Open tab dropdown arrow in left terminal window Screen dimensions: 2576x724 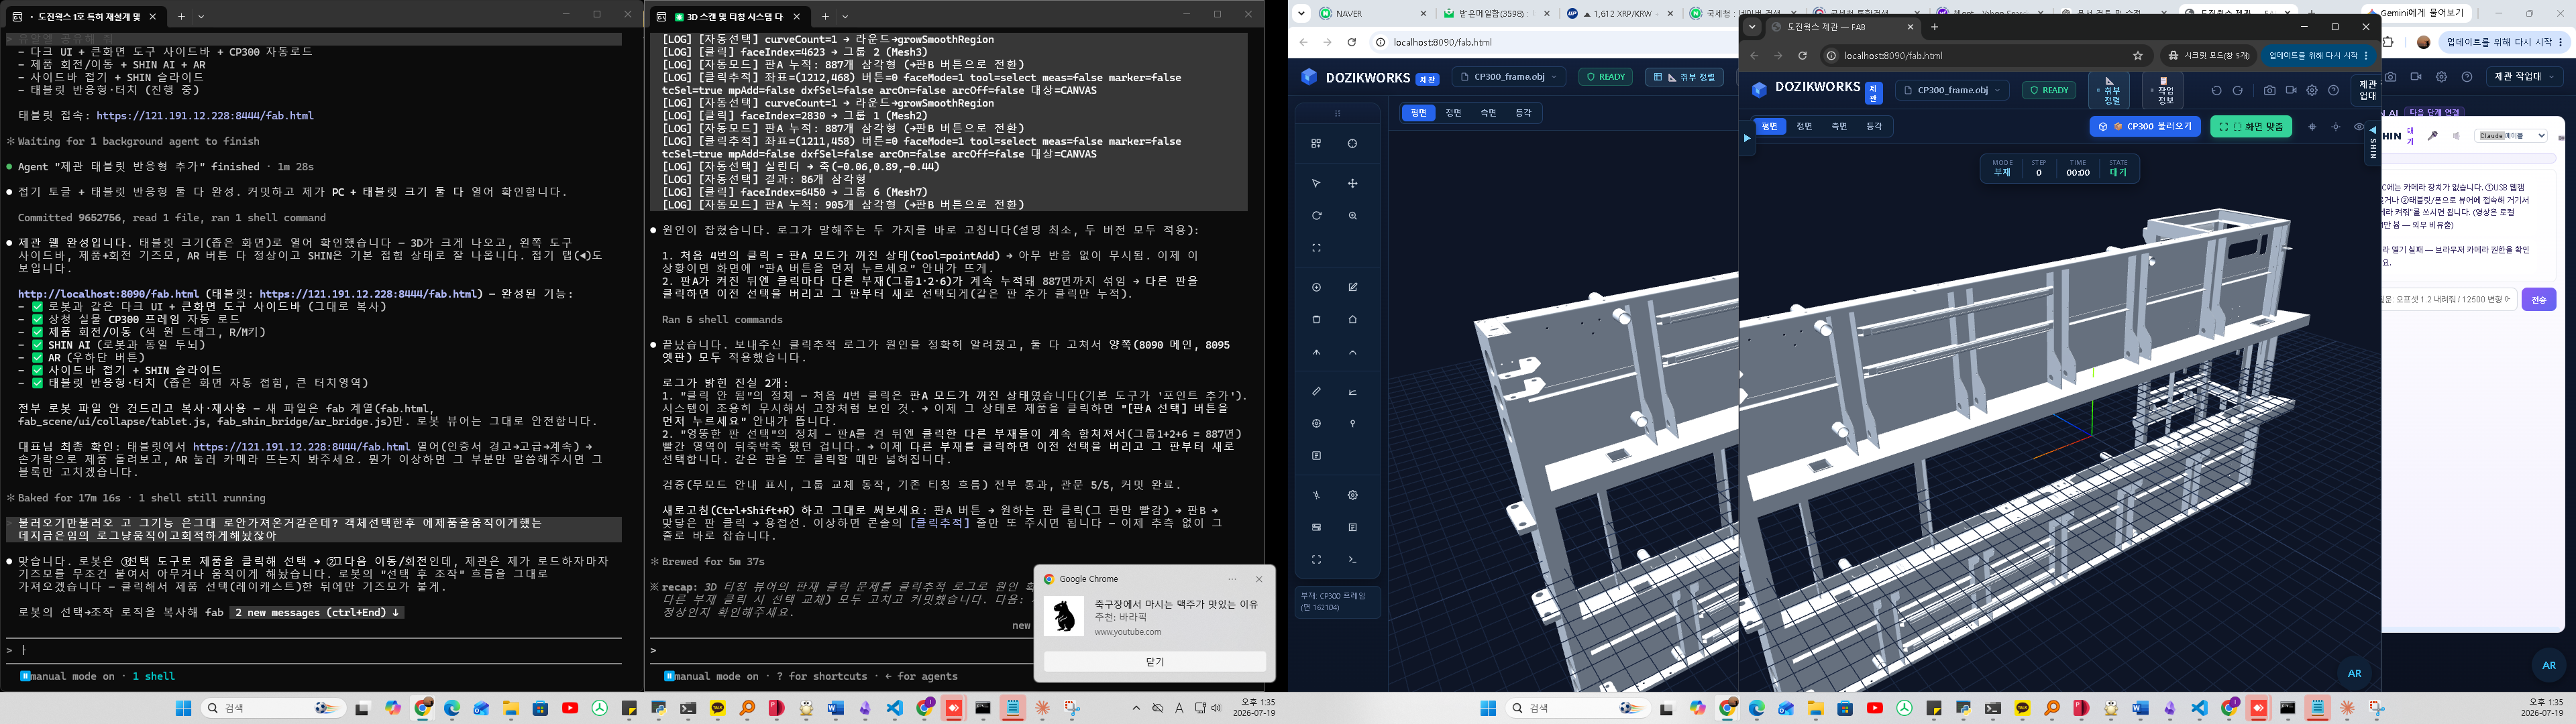tap(201, 16)
